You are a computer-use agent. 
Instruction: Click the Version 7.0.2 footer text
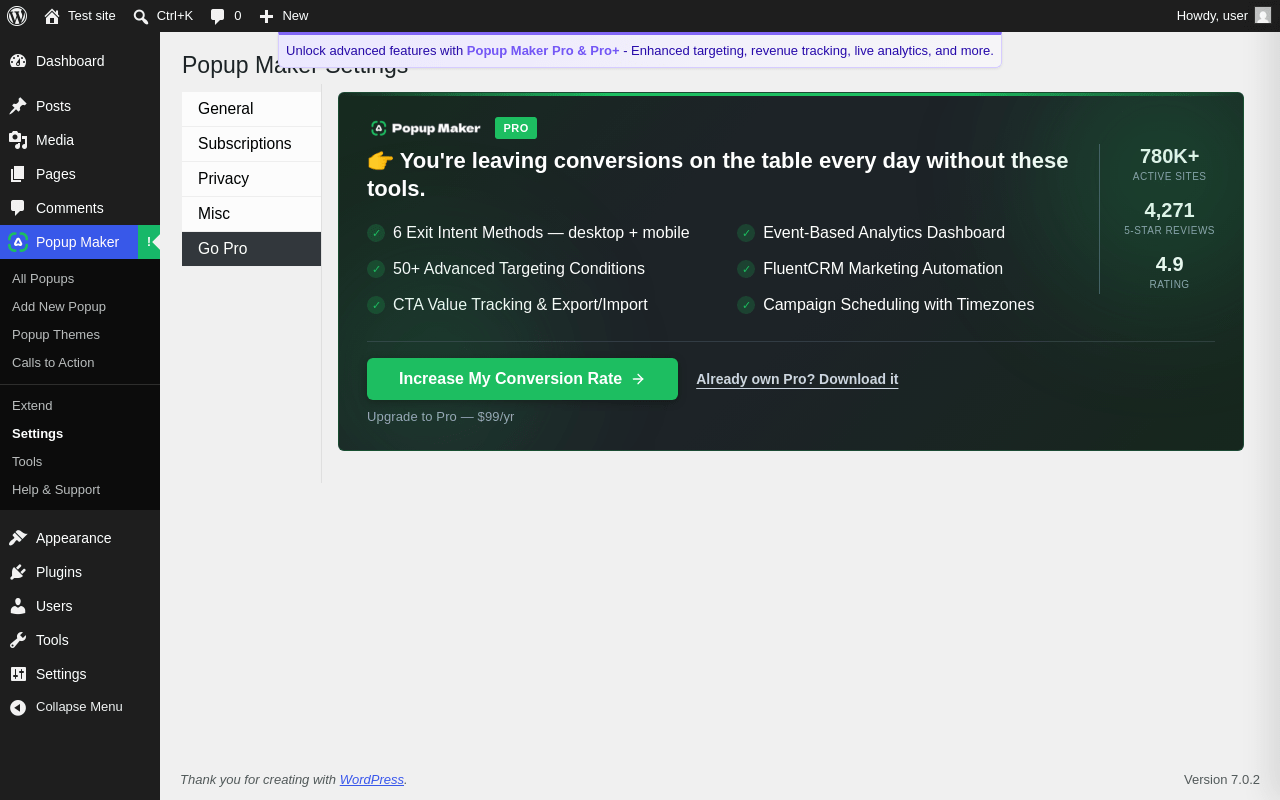tap(1222, 779)
